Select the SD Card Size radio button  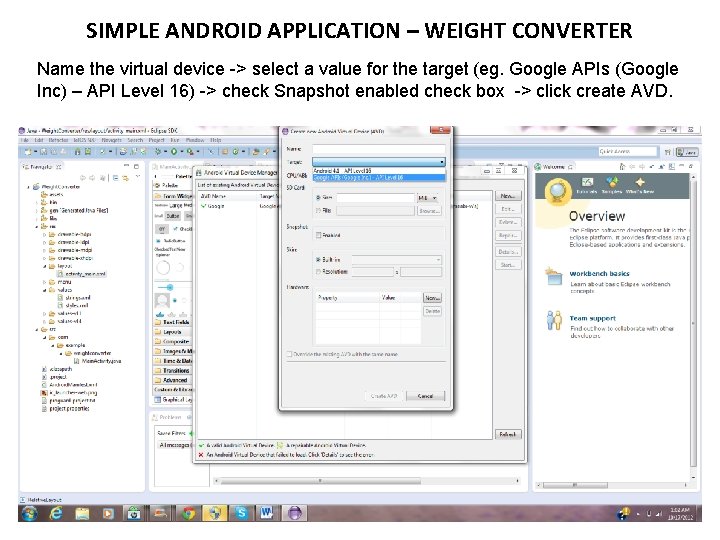[318, 197]
